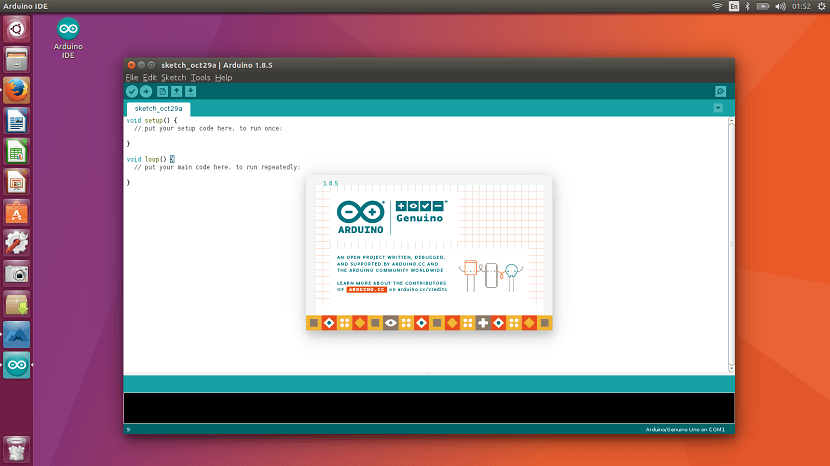Open Ubuntu Software from the dock

(x=17, y=212)
